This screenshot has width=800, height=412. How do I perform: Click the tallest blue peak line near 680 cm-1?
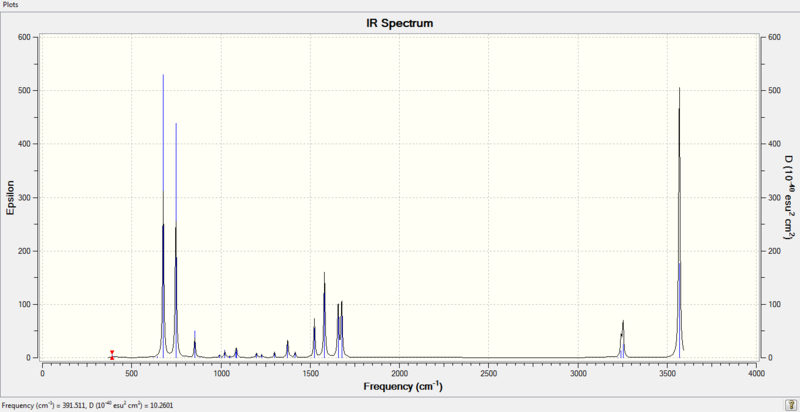[163, 214]
